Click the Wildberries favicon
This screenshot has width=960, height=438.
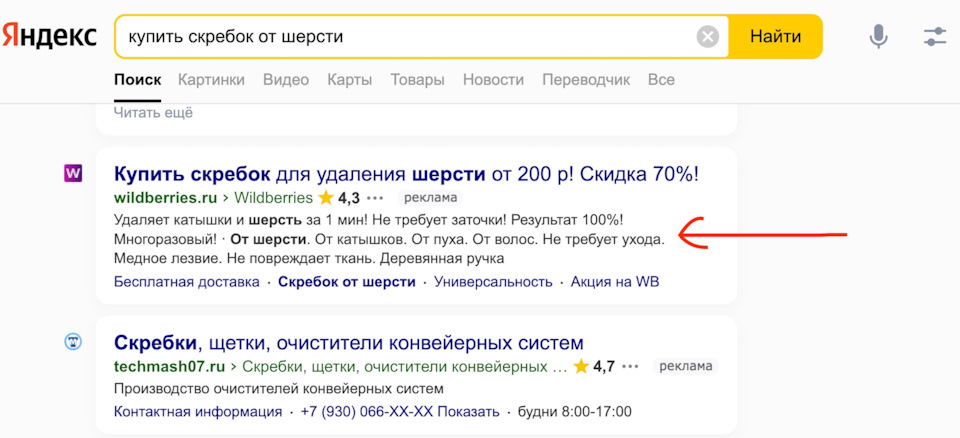tap(72, 173)
